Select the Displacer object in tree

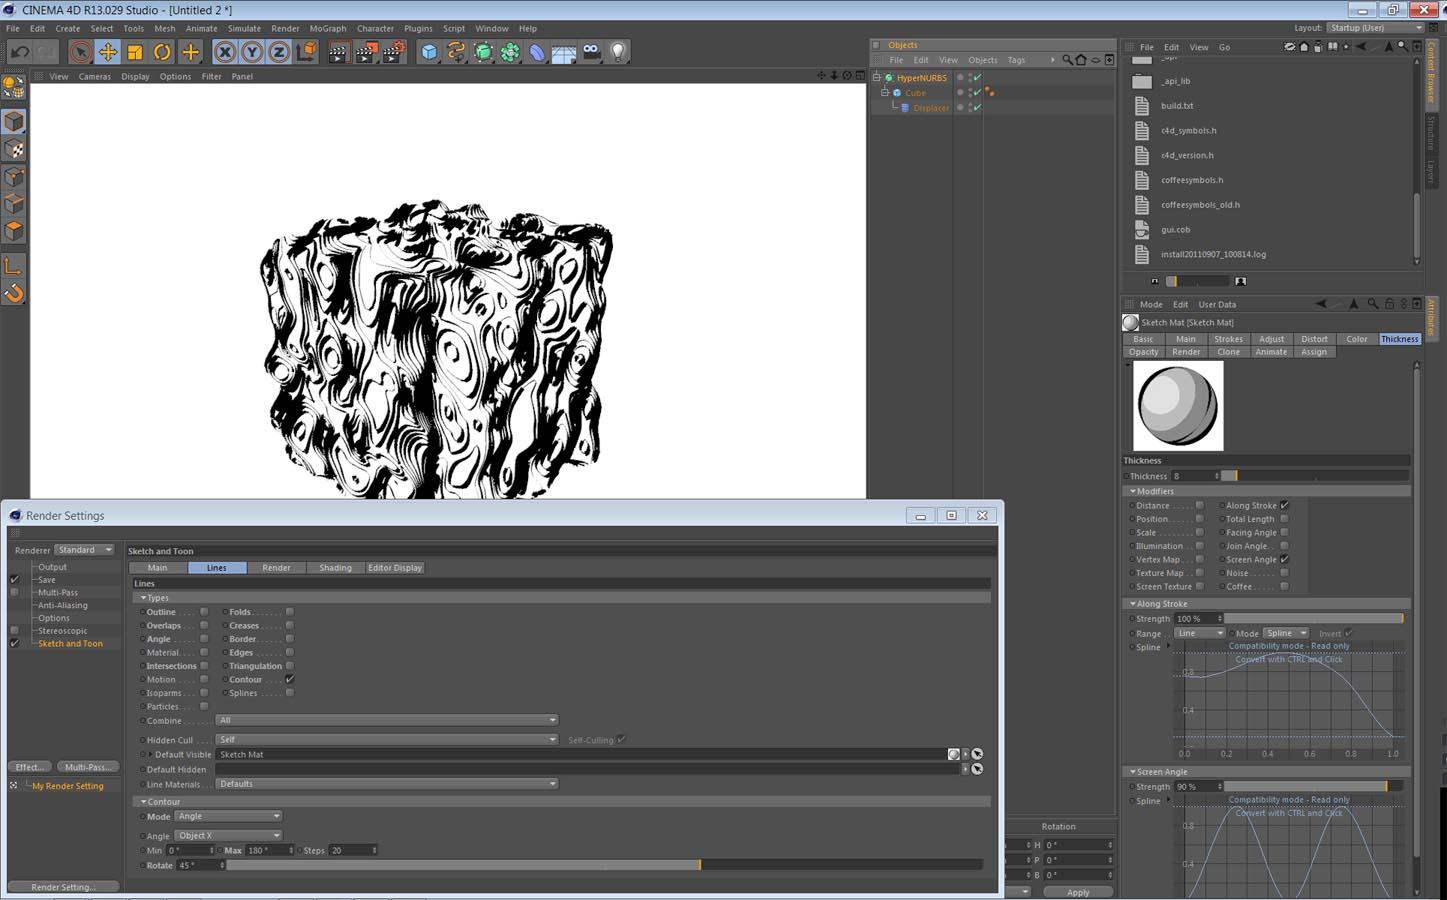930,108
